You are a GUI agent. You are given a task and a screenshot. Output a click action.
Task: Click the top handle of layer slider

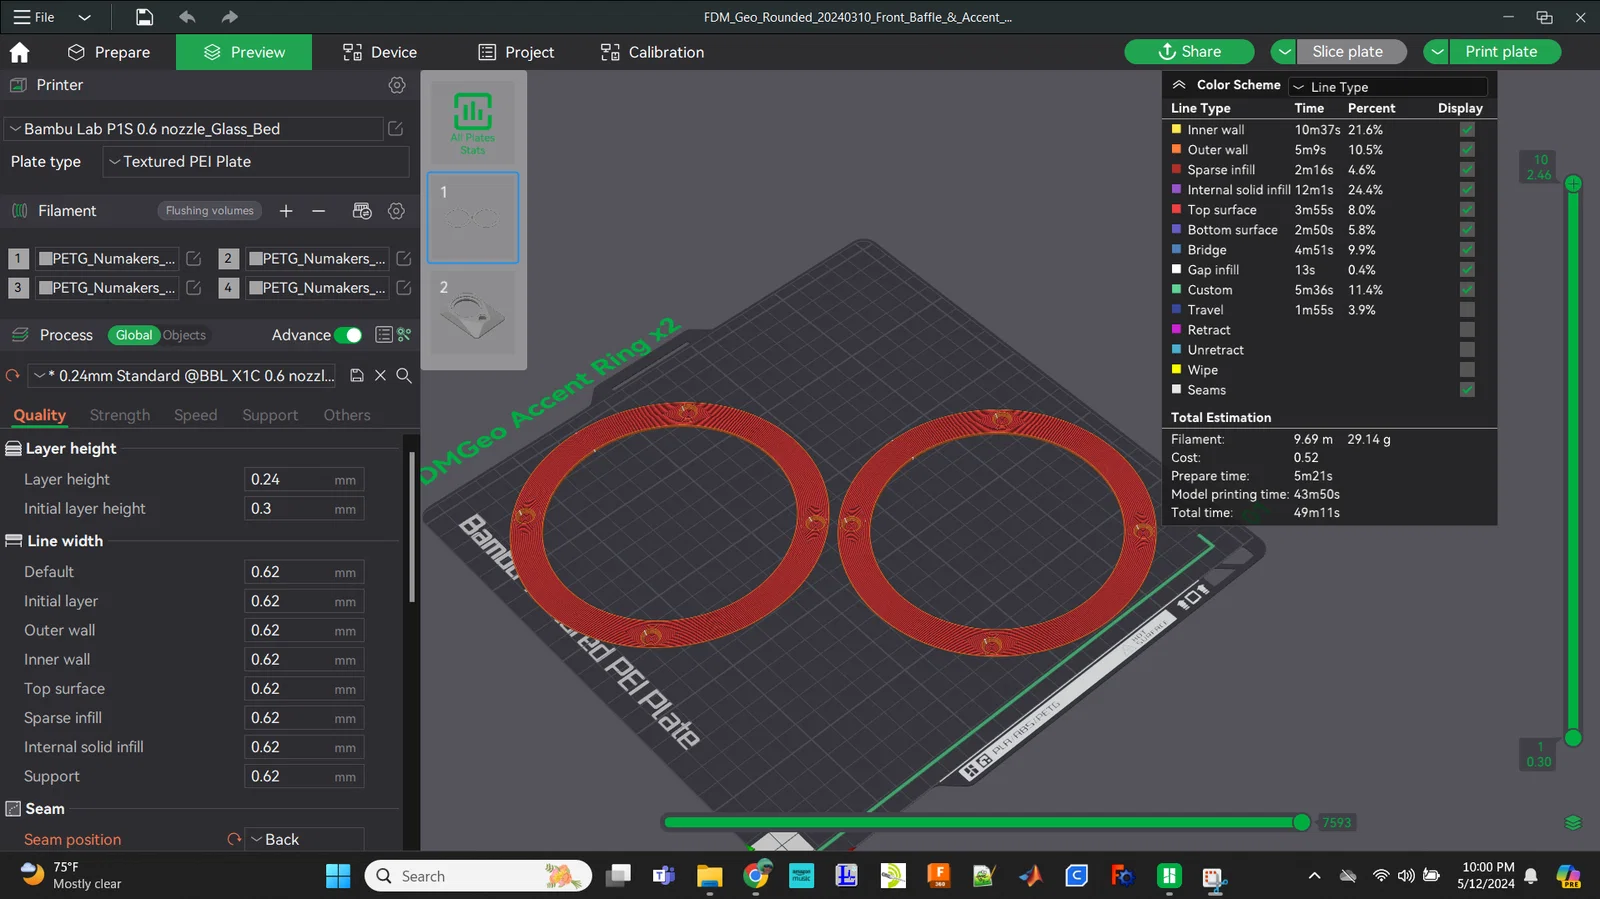1573,184
